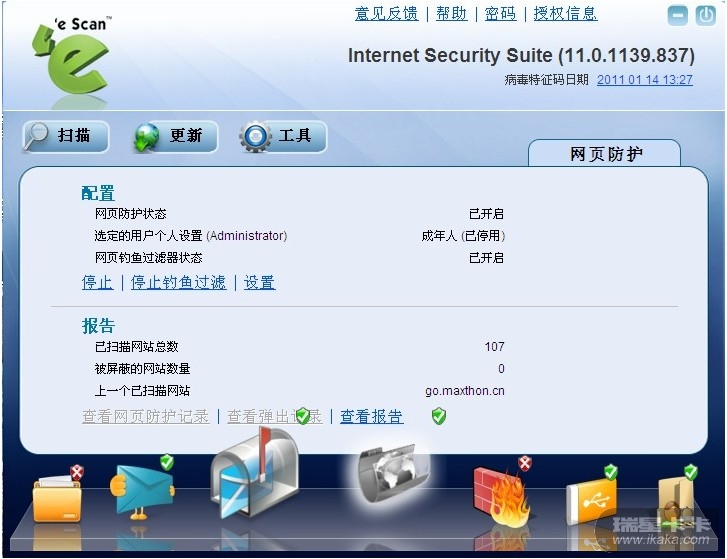Screen dimensions: 727x559
Task: Click the virus signature date link
Action: 645,80
